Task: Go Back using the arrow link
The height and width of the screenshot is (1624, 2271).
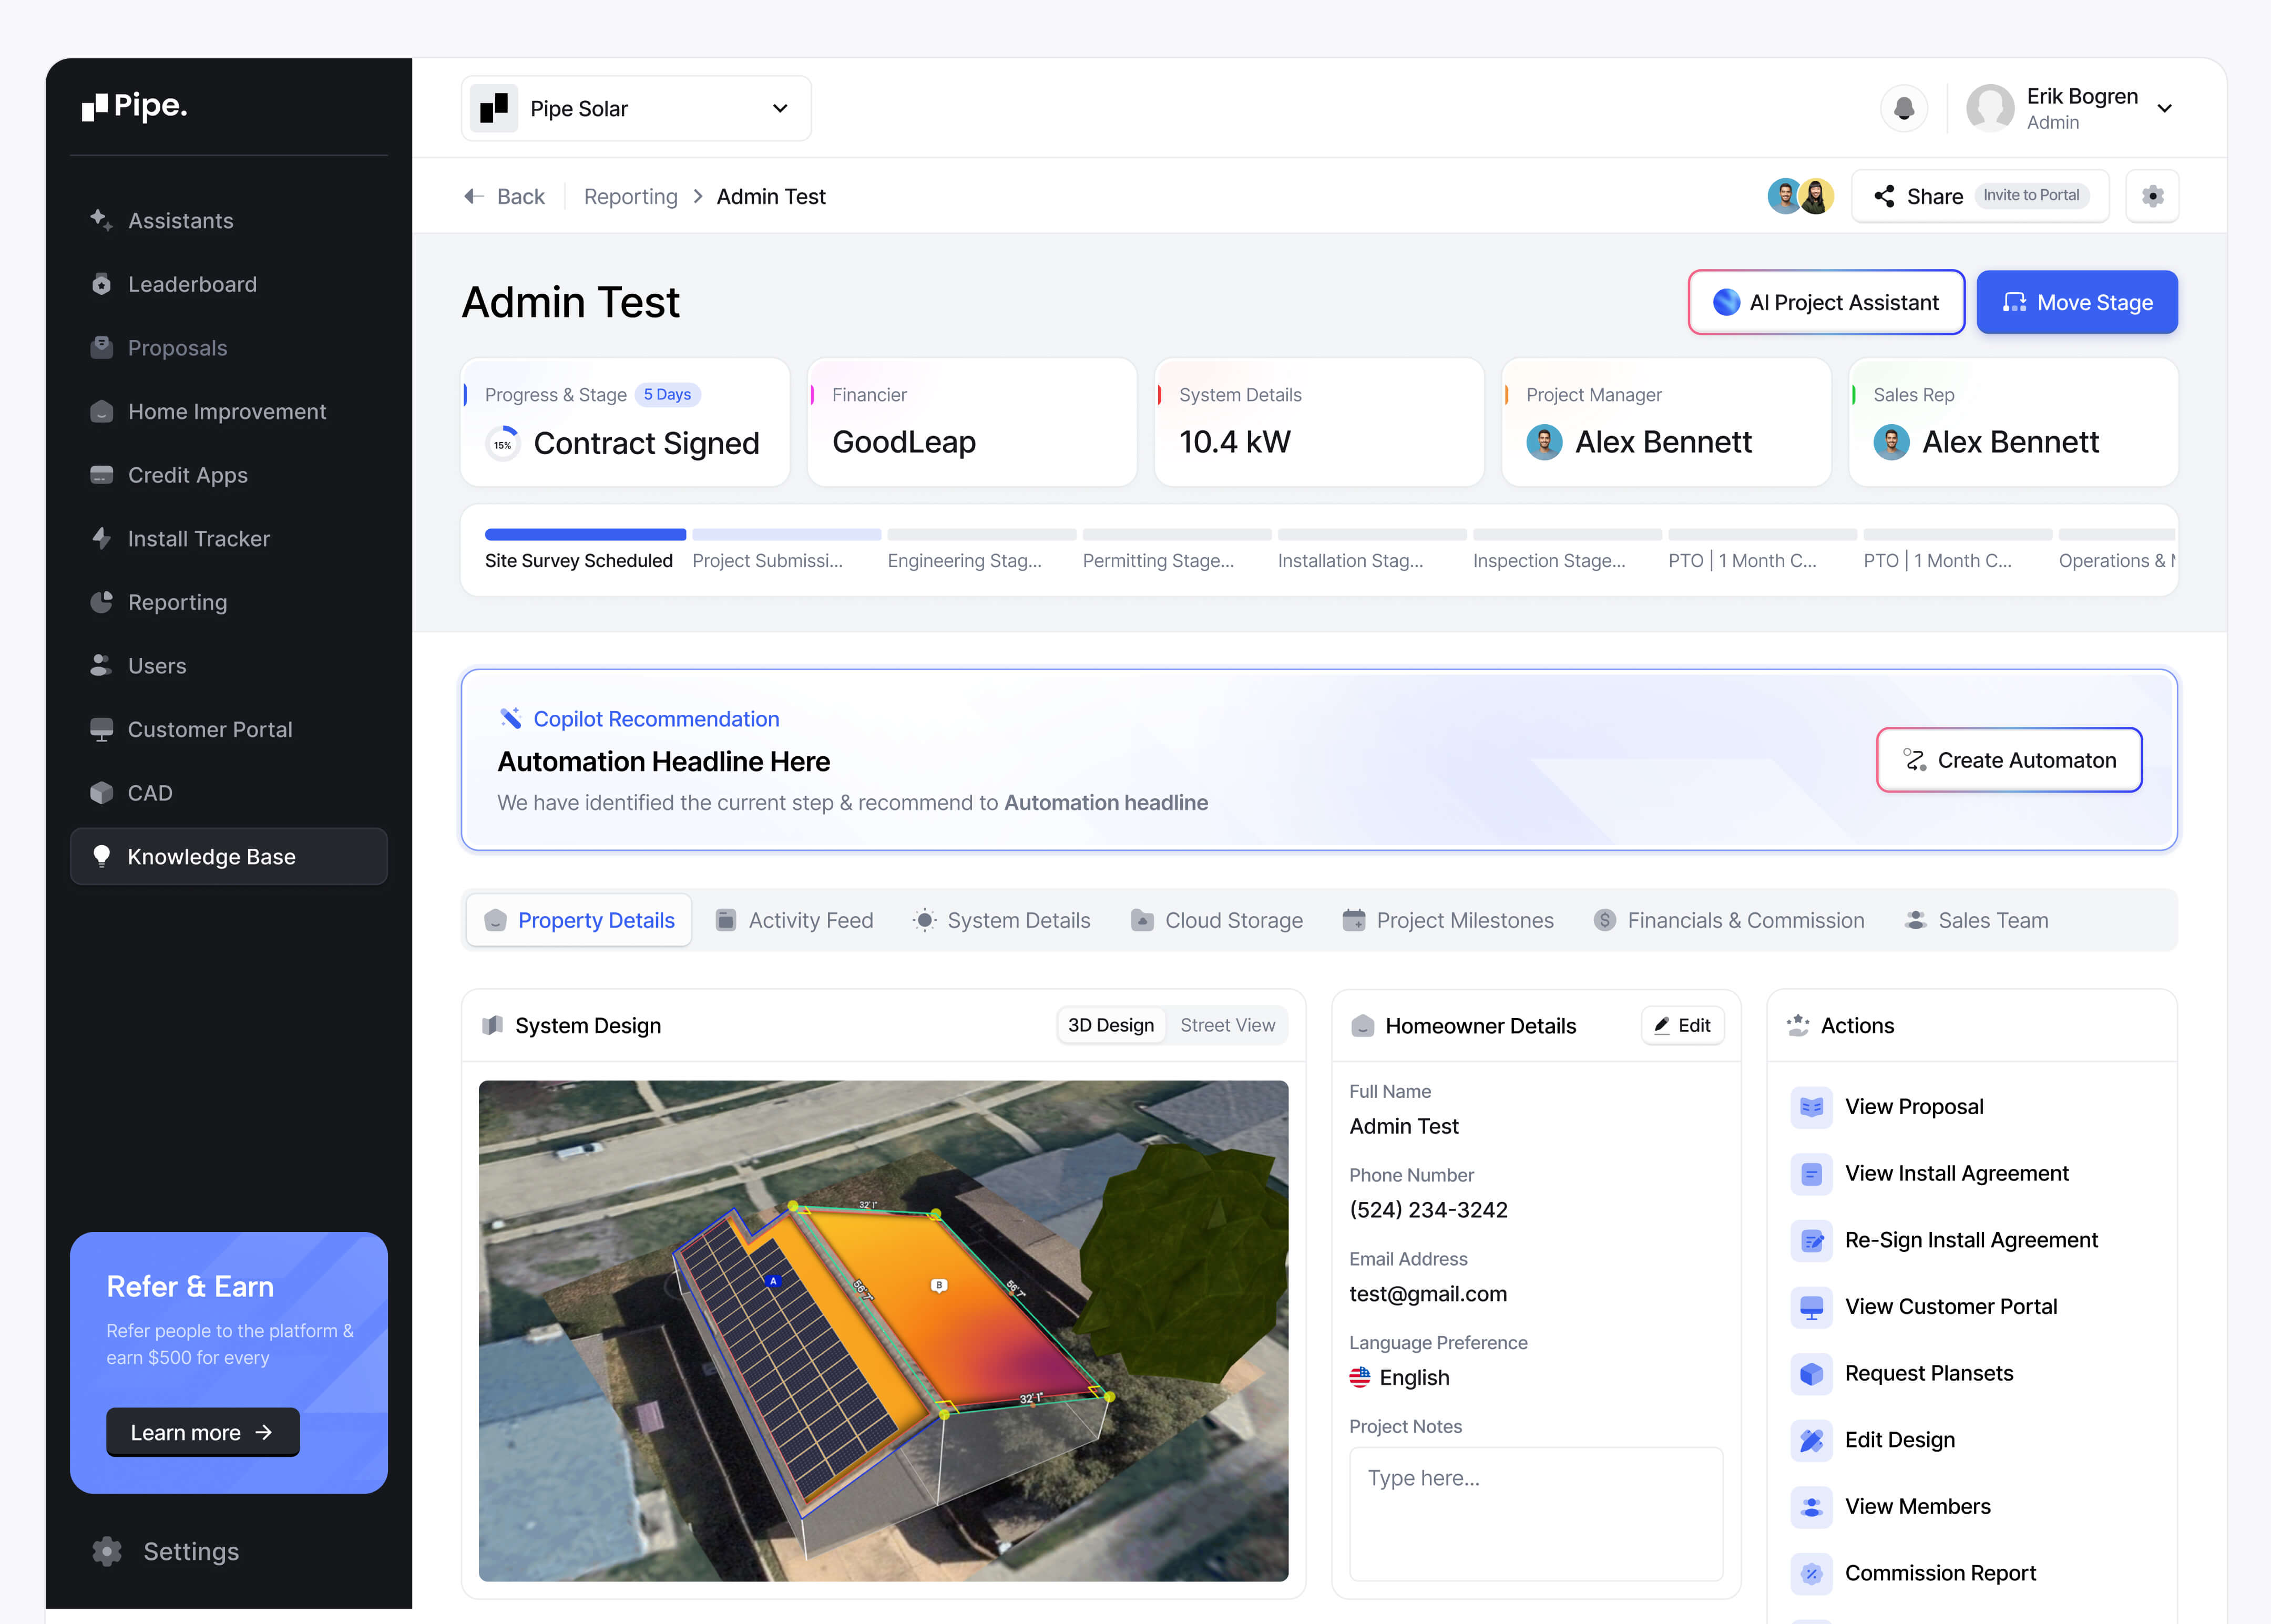Action: [x=505, y=196]
